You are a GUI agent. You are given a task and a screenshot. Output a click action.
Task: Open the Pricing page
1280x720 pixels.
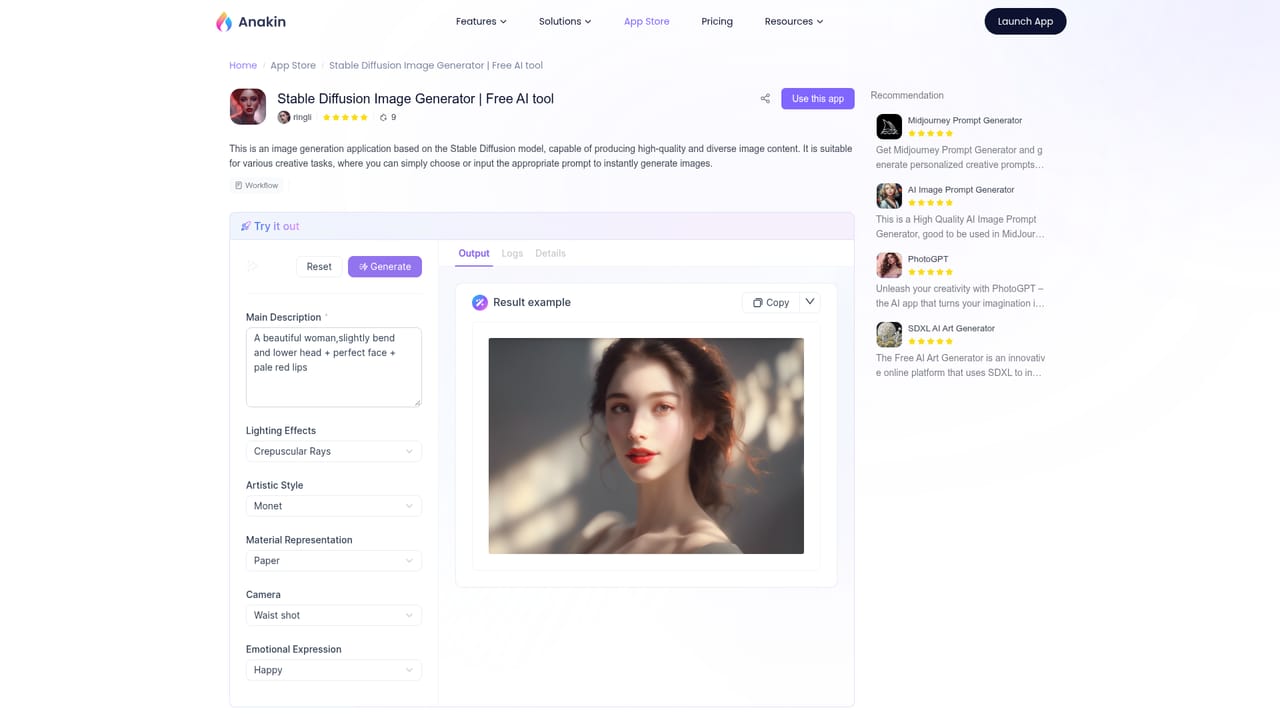click(717, 21)
